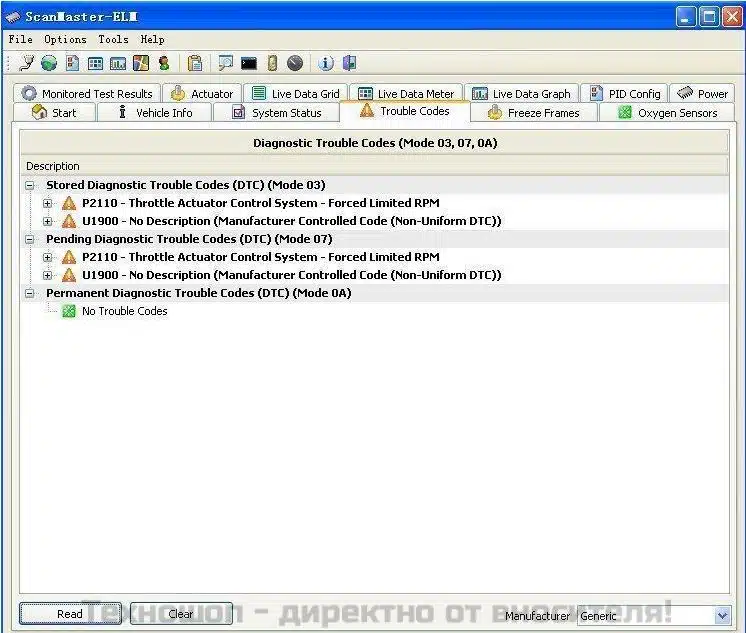
Task: Click the warning icon beside stored P2110
Action: pyautogui.click(x=69, y=203)
